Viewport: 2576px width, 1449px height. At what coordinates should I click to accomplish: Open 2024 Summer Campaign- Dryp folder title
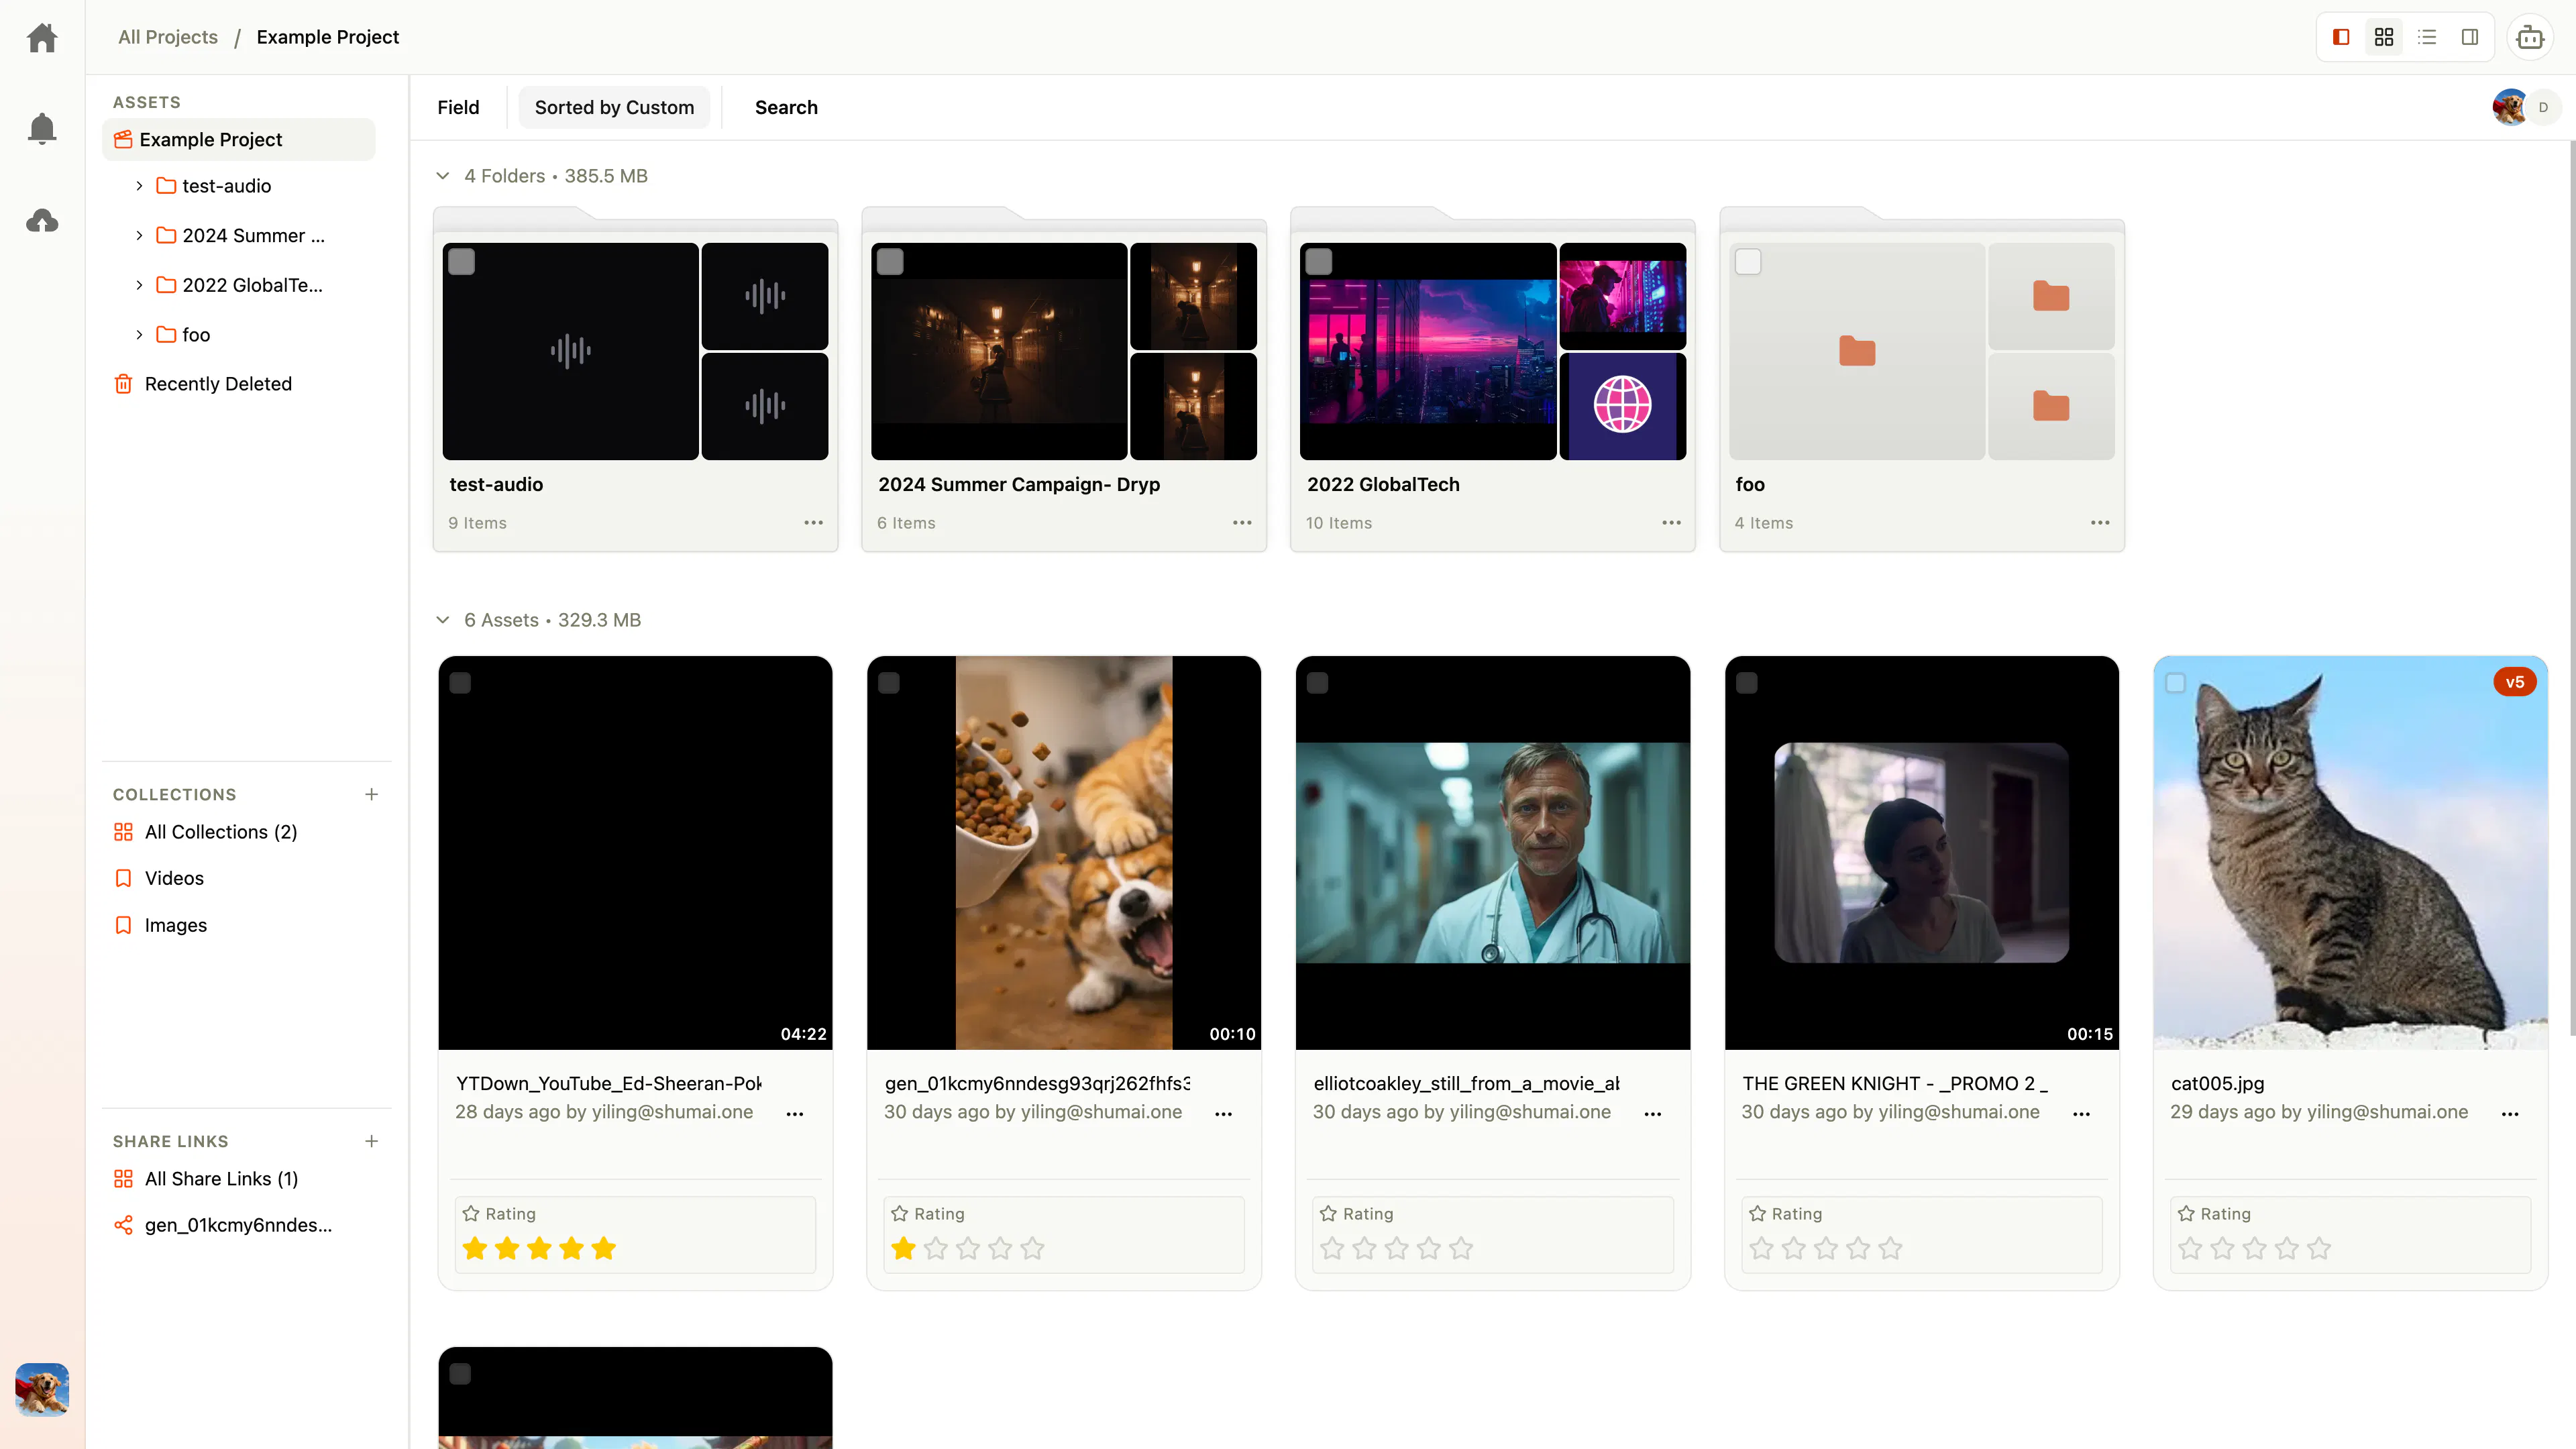click(1019, 484)
